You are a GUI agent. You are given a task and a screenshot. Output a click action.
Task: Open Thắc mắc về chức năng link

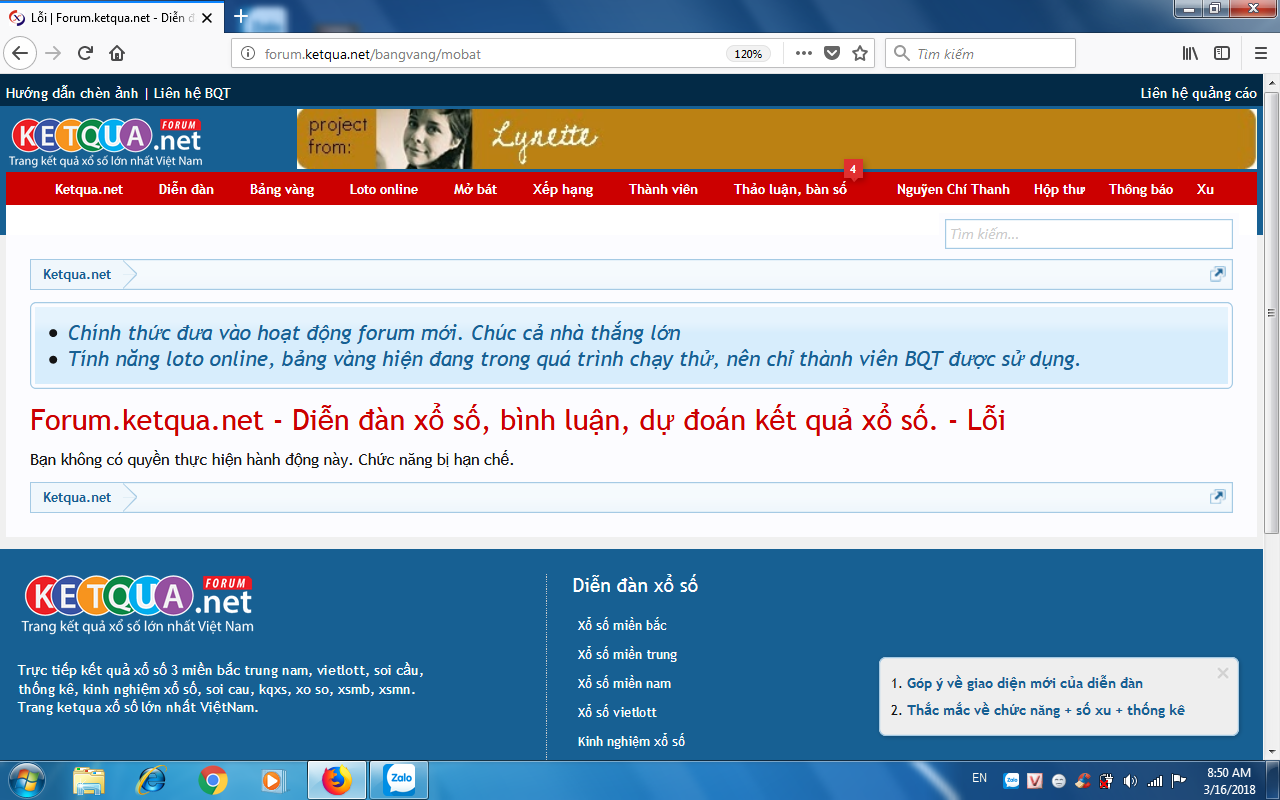(x=1046, y=710)
